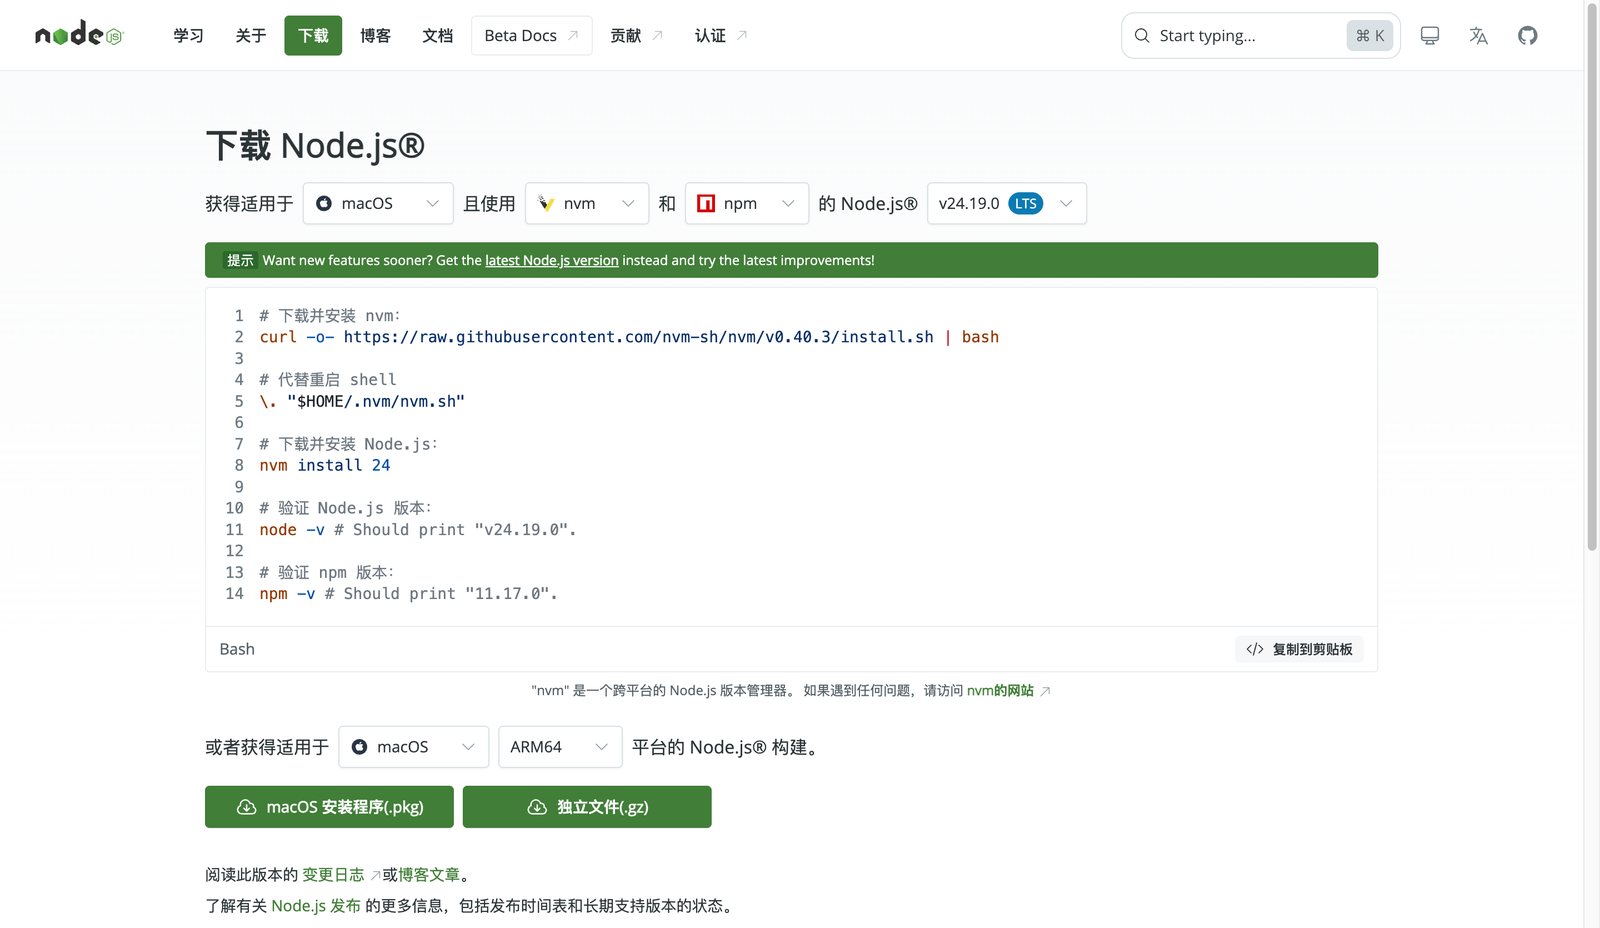
Task: Open the 变更日志 link
Action: [333, 875]
